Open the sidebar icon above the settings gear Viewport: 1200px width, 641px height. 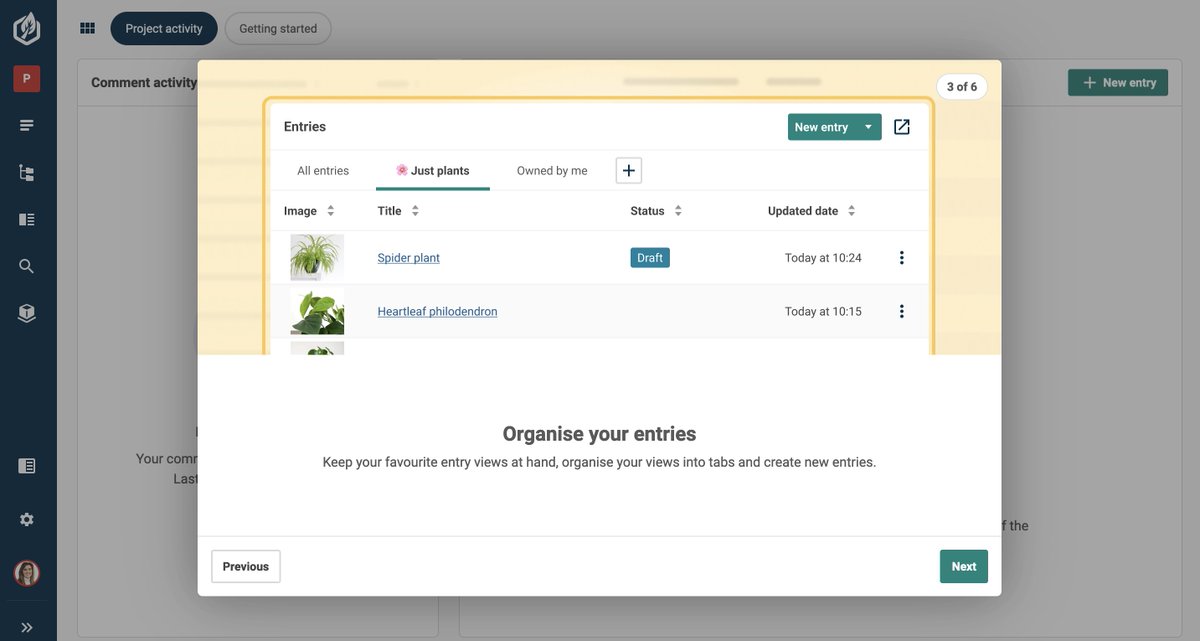pos(27,466)
